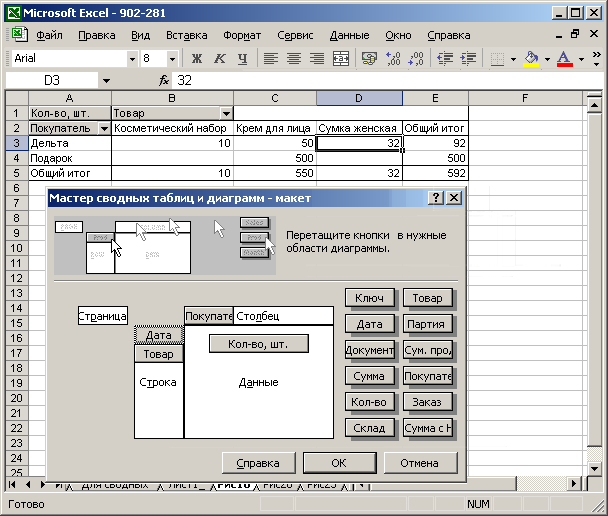Open the font size dropdown
608x516 pixels.
pos(172,59)
